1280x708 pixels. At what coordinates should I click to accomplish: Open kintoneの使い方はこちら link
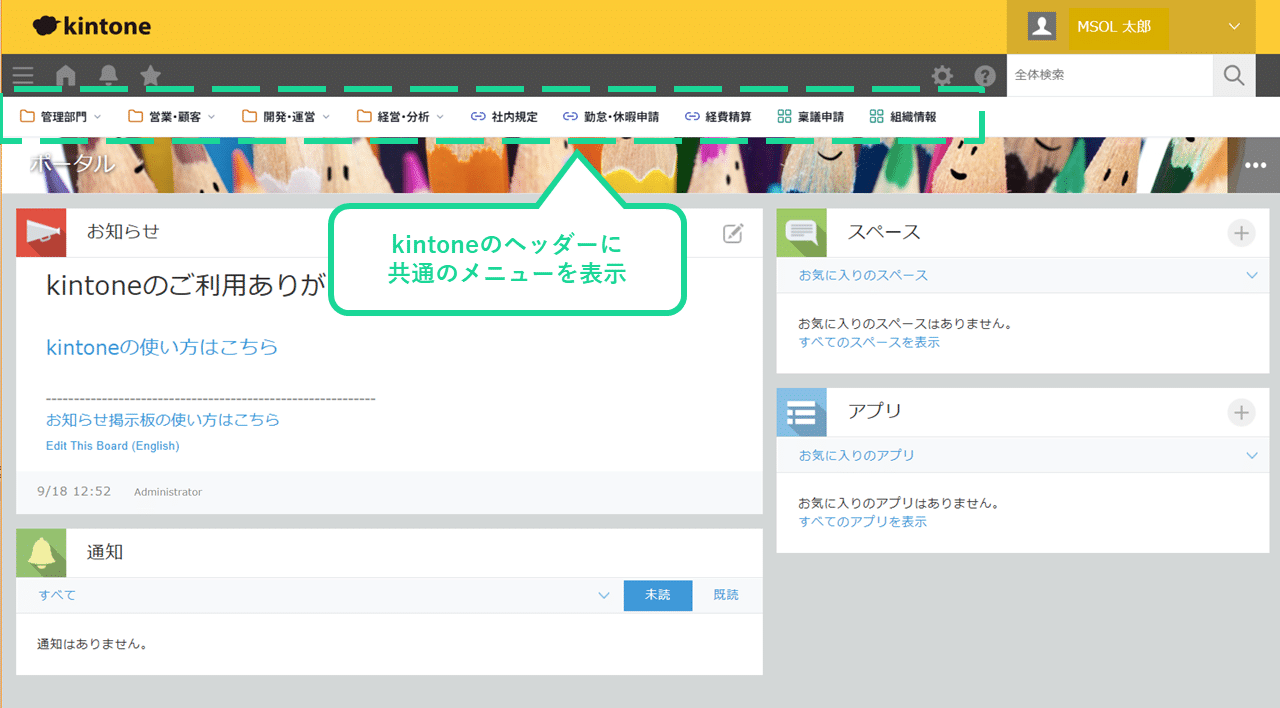click(x=162, y=347)
